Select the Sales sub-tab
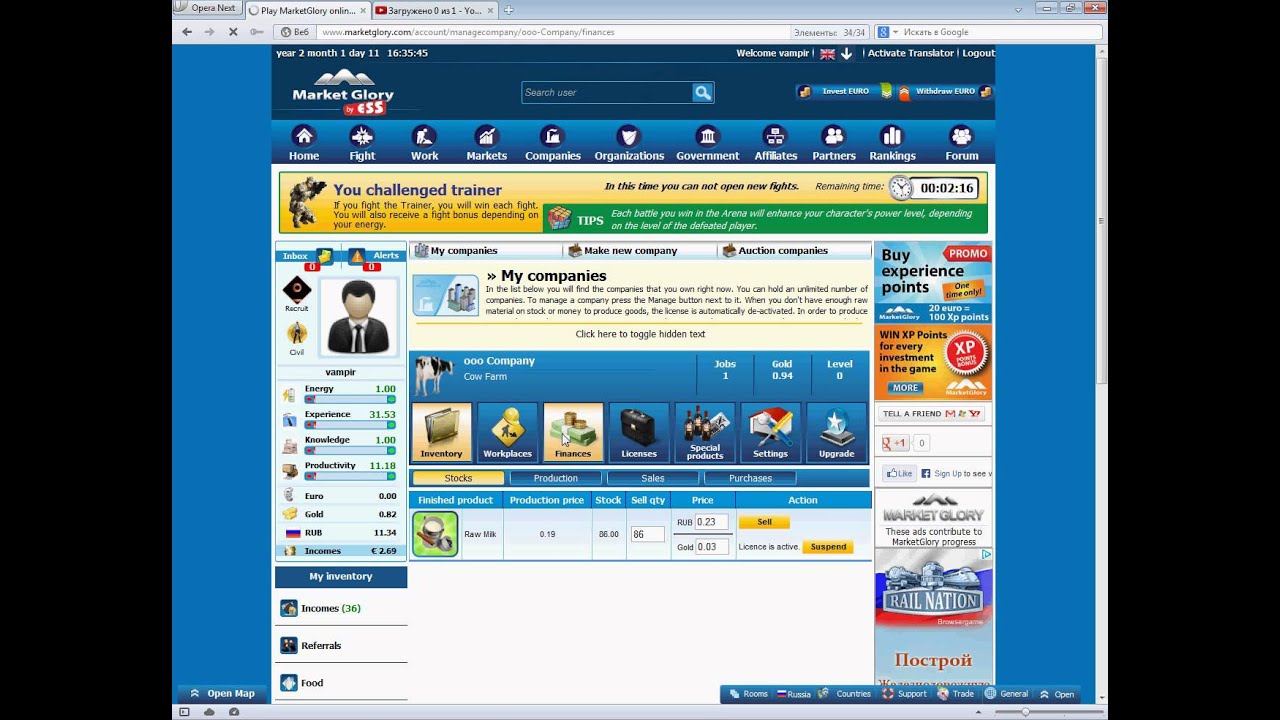1280x720 pixels. (x=653, y=478)
